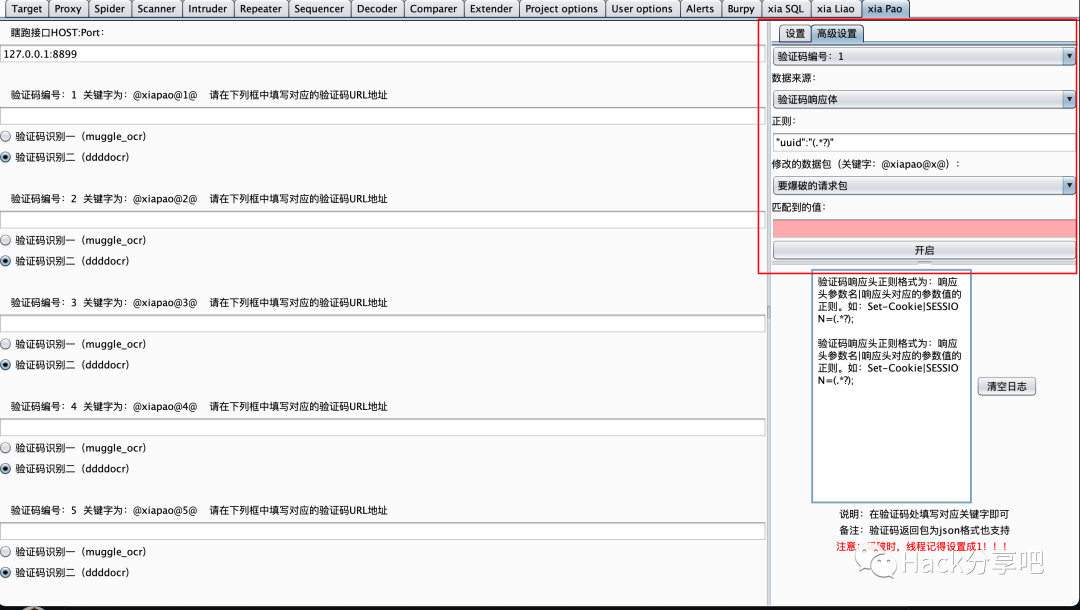This screenshot has height=610, width=1080.
Task: Select ddddocr radio for captcha 5
Action: click(x=6, y=573)
